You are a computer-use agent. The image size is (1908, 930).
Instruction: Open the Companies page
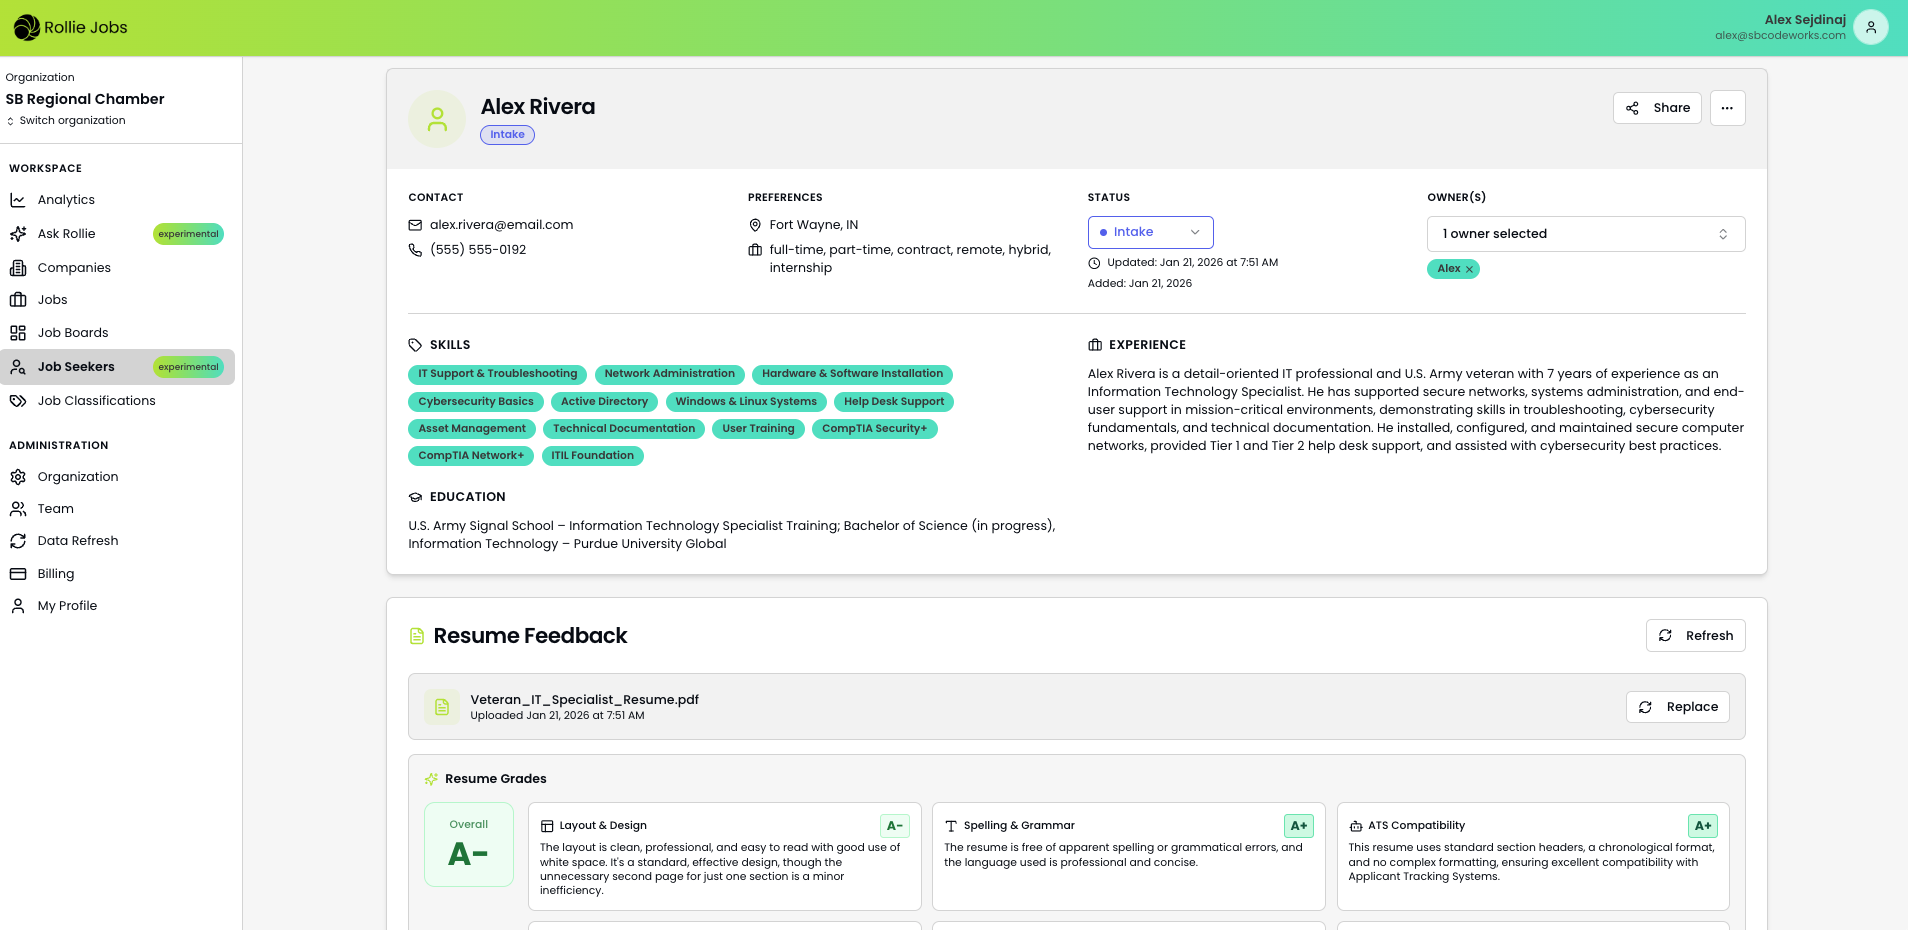[x=73, y=267]
